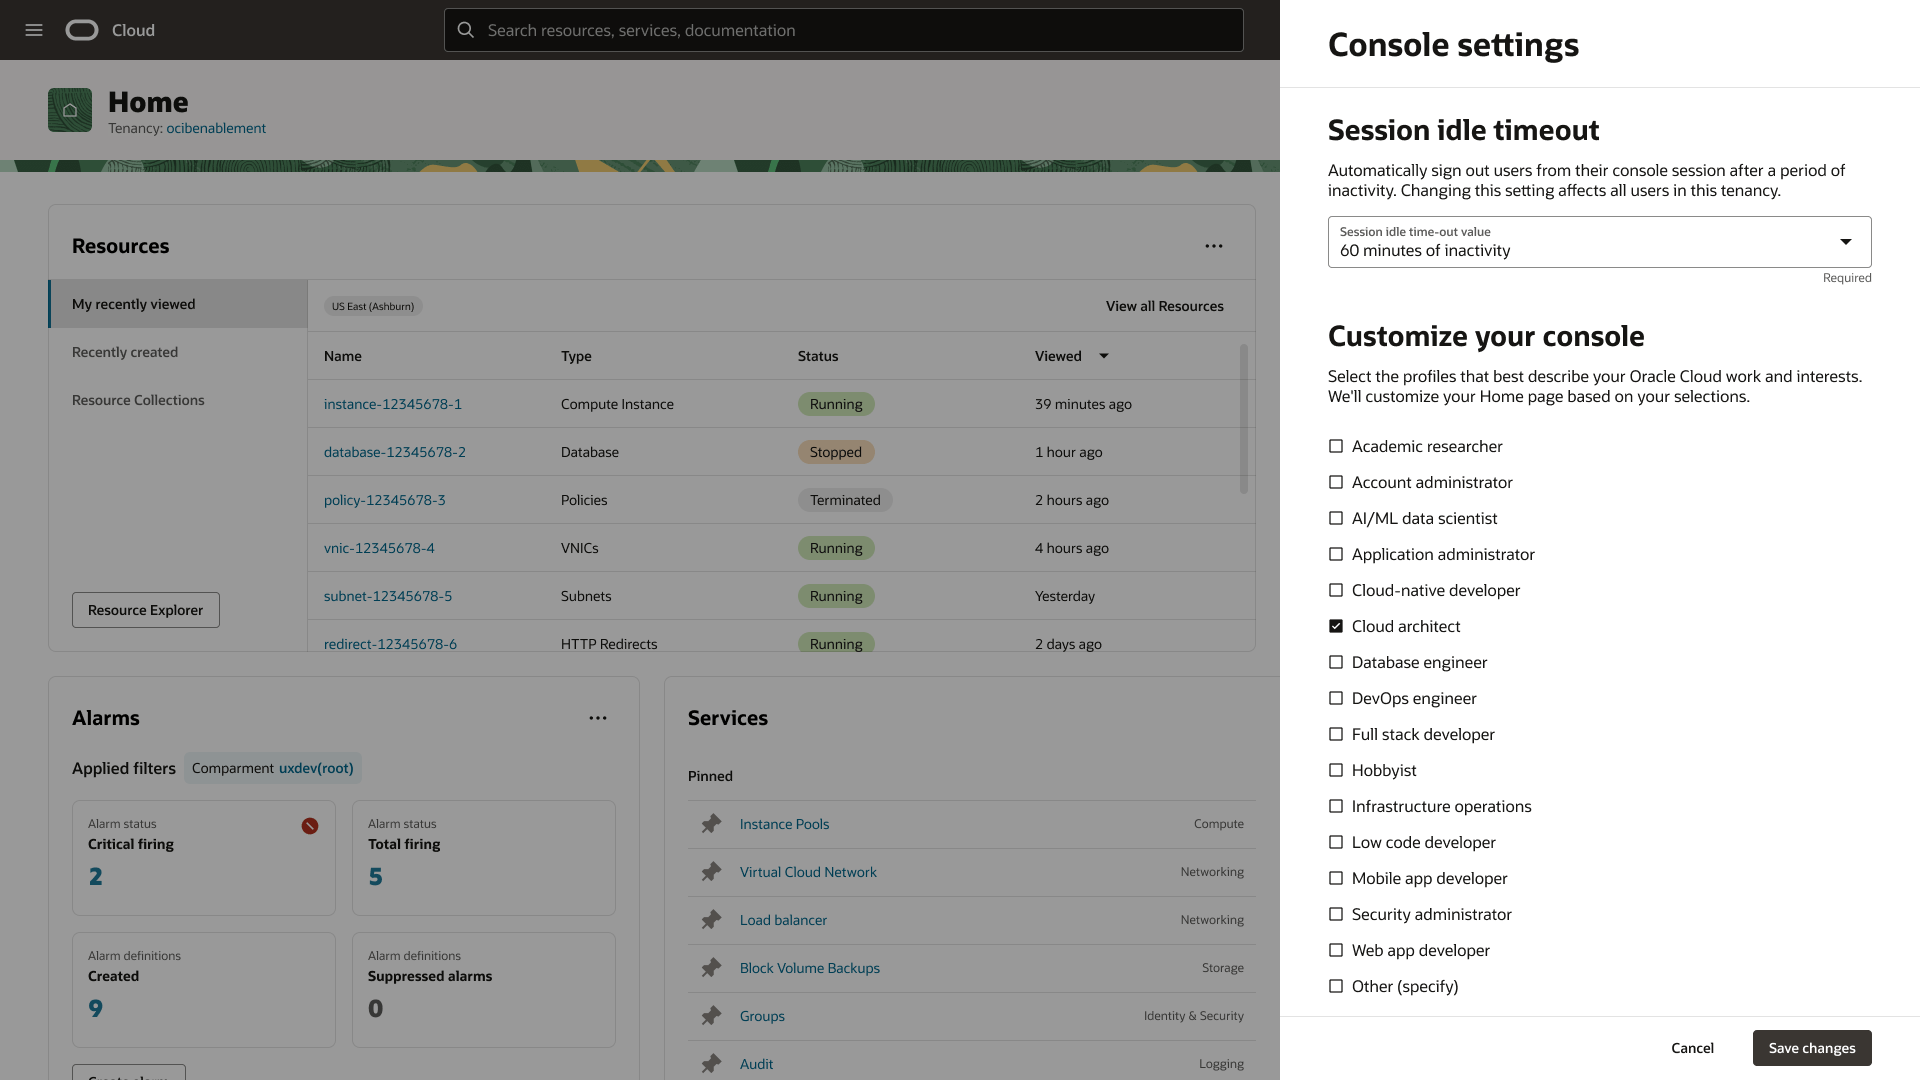Open the instance-12345678-1 resource link
The width and height of the screenshot is (1920, 1080).
pyautogui.click(x=393, y=404)
